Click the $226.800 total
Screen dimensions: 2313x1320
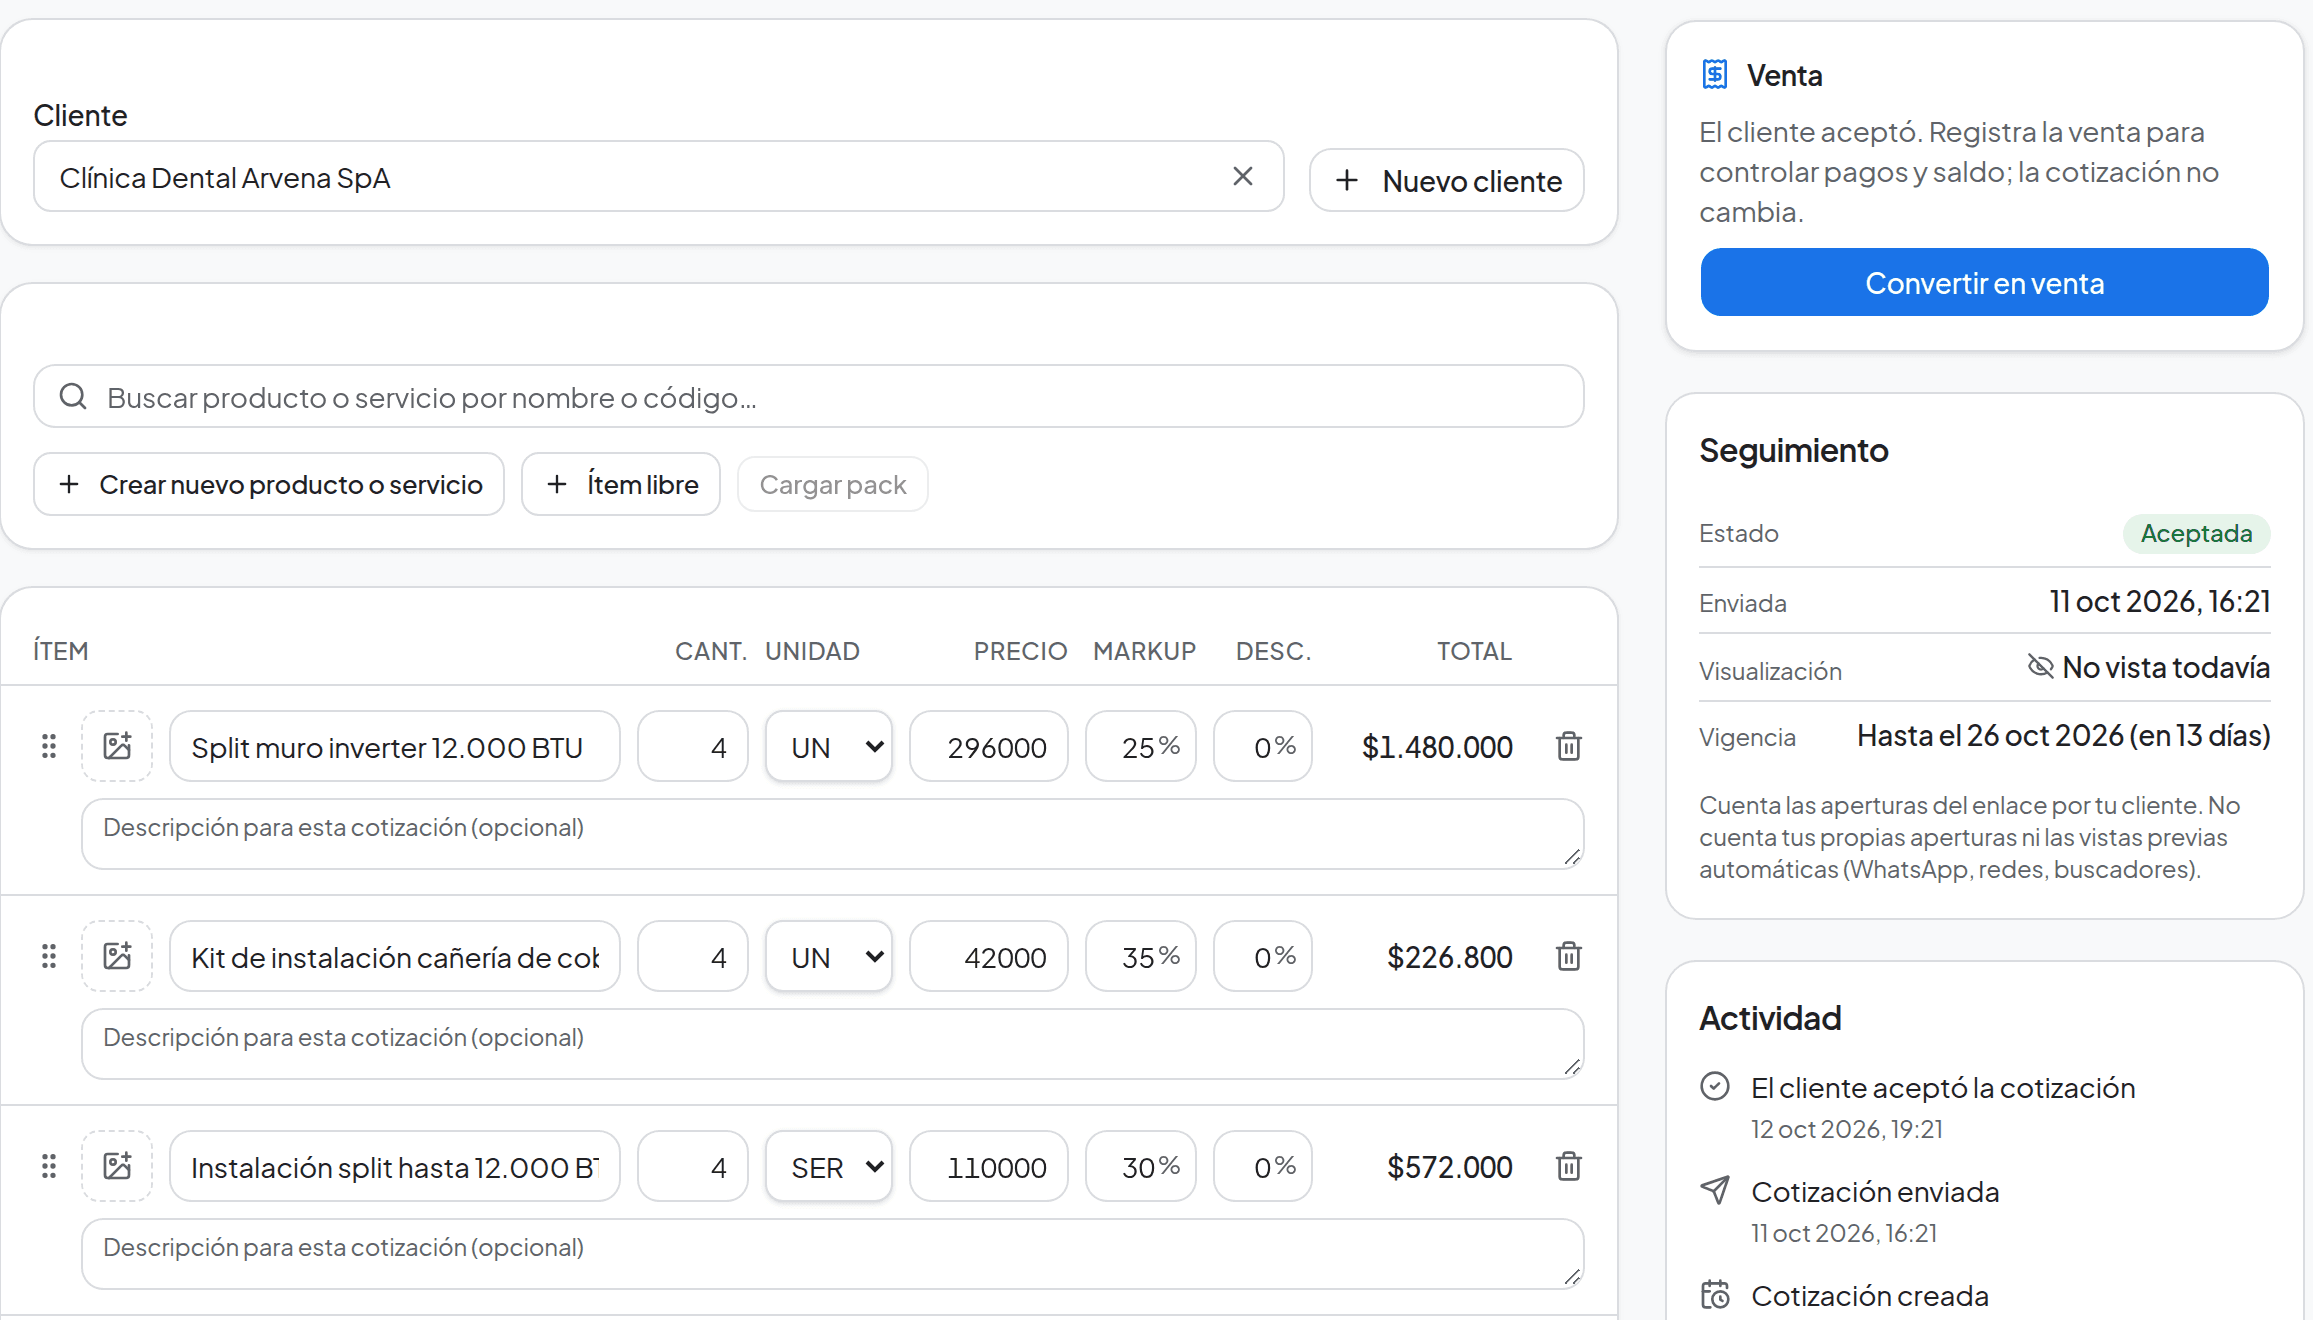point(1449,956)
